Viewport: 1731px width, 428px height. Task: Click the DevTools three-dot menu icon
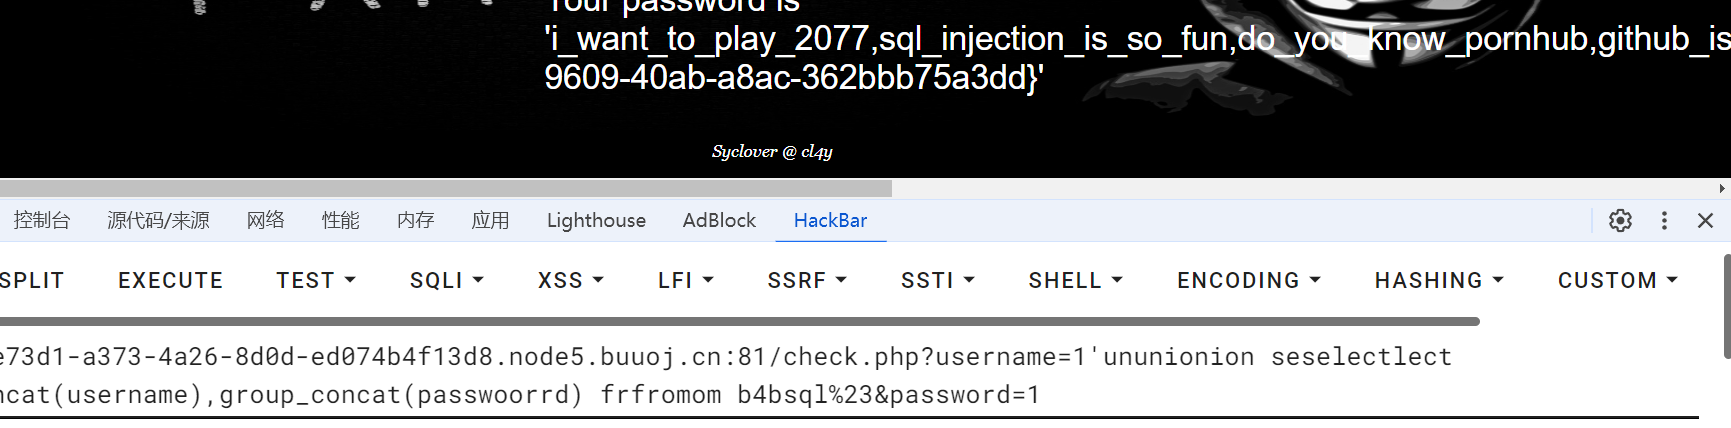coord(1664,221)
